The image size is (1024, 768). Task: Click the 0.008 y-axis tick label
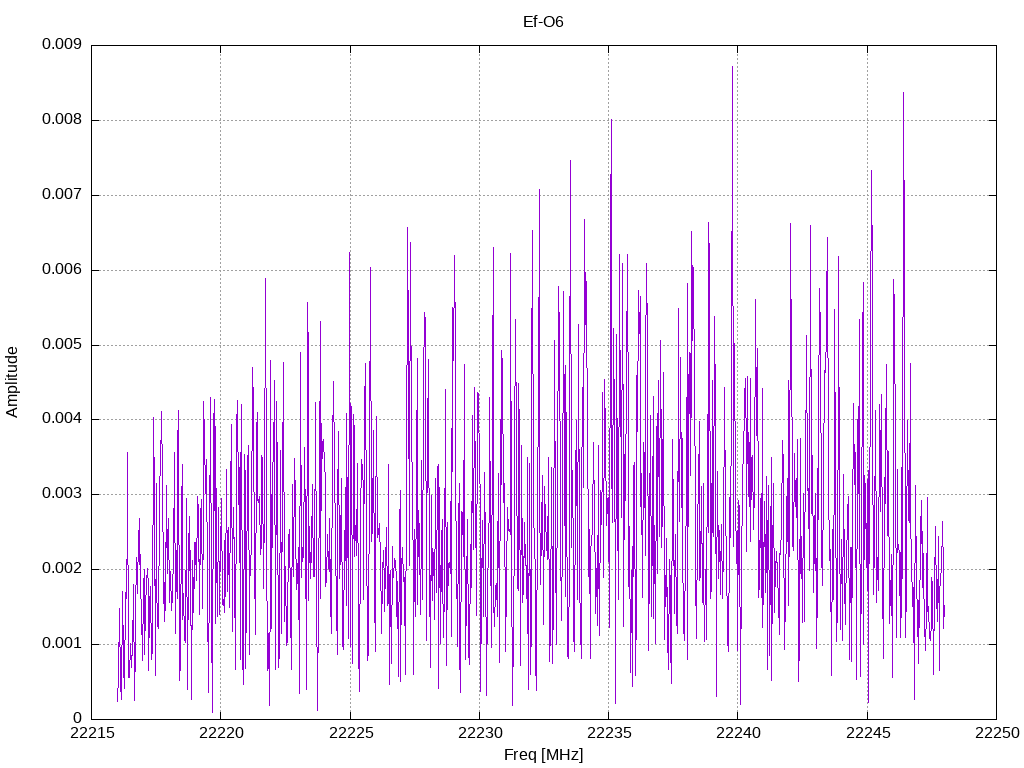click(x=62, y=120)
